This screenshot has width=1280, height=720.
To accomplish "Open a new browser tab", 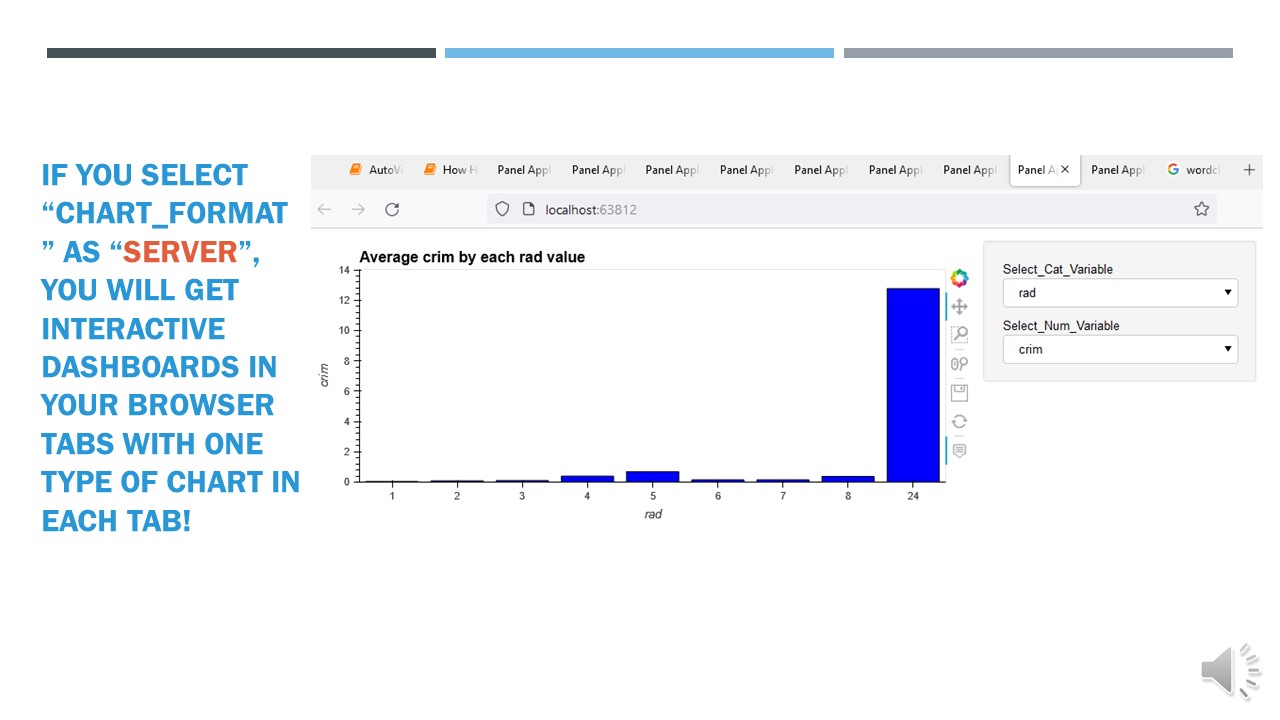I will click(x=1249, y=170).
